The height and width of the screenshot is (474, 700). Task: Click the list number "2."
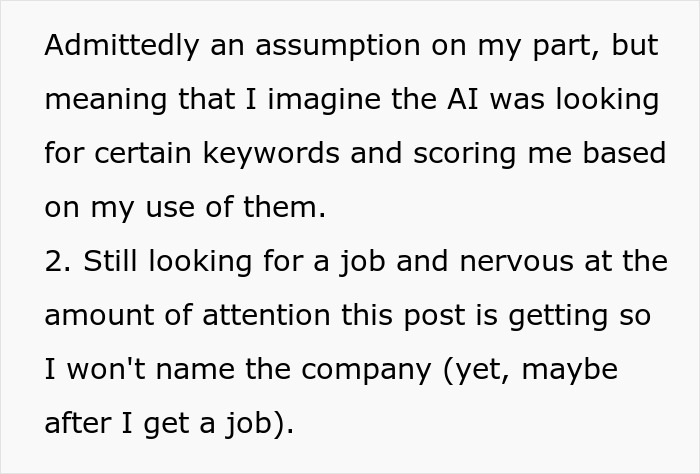coord(56,262)
